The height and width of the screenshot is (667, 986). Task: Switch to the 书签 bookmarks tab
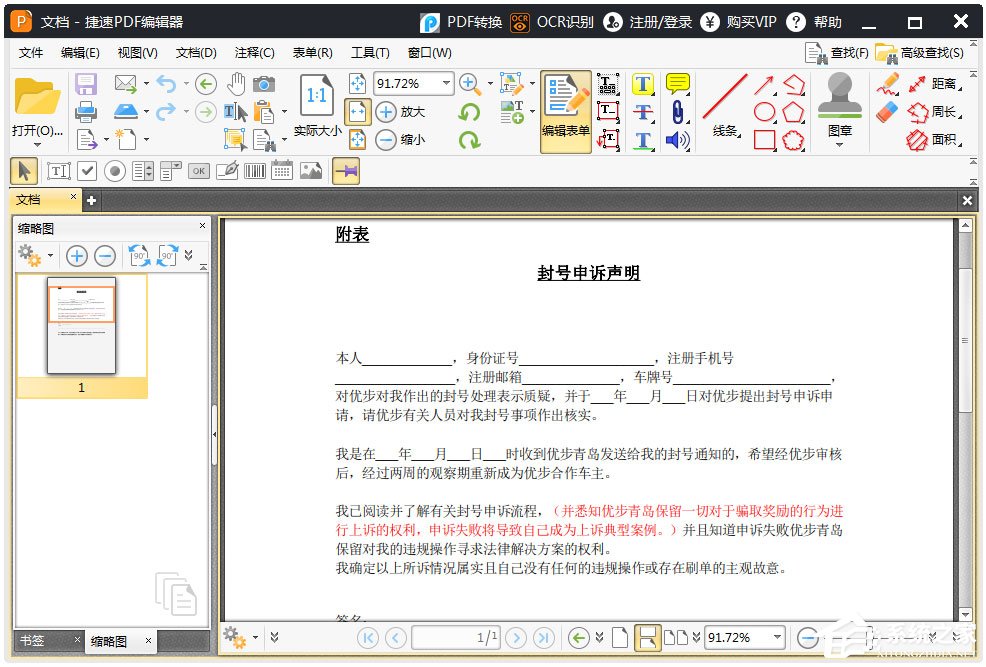(x=32, y=640)
